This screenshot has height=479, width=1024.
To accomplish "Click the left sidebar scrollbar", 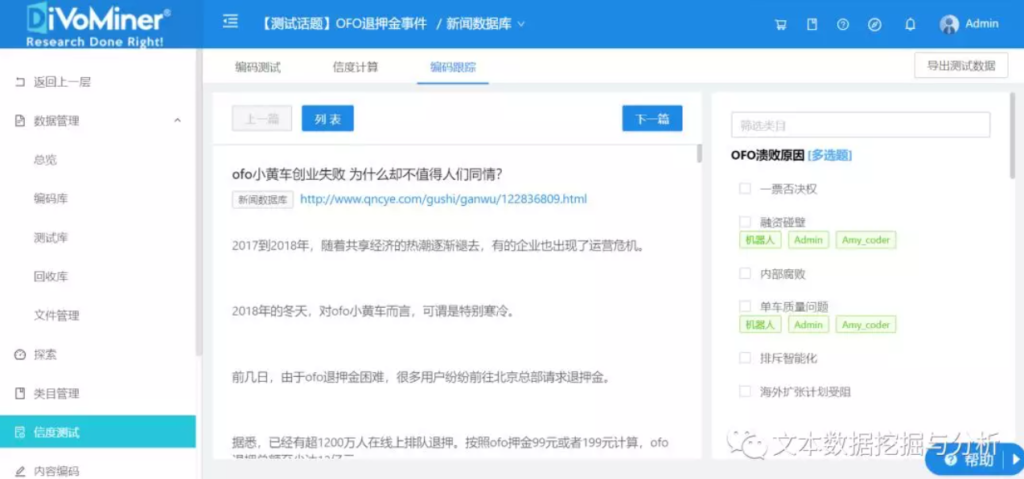I will [x=199, y=202].
